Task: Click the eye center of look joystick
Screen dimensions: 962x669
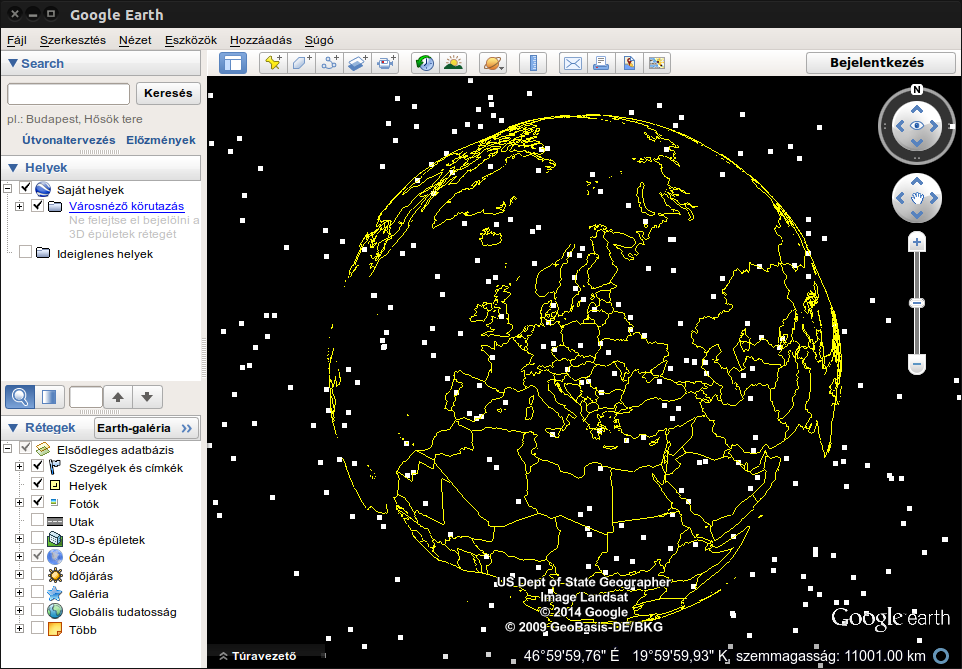Action: (x=917, y=126)
